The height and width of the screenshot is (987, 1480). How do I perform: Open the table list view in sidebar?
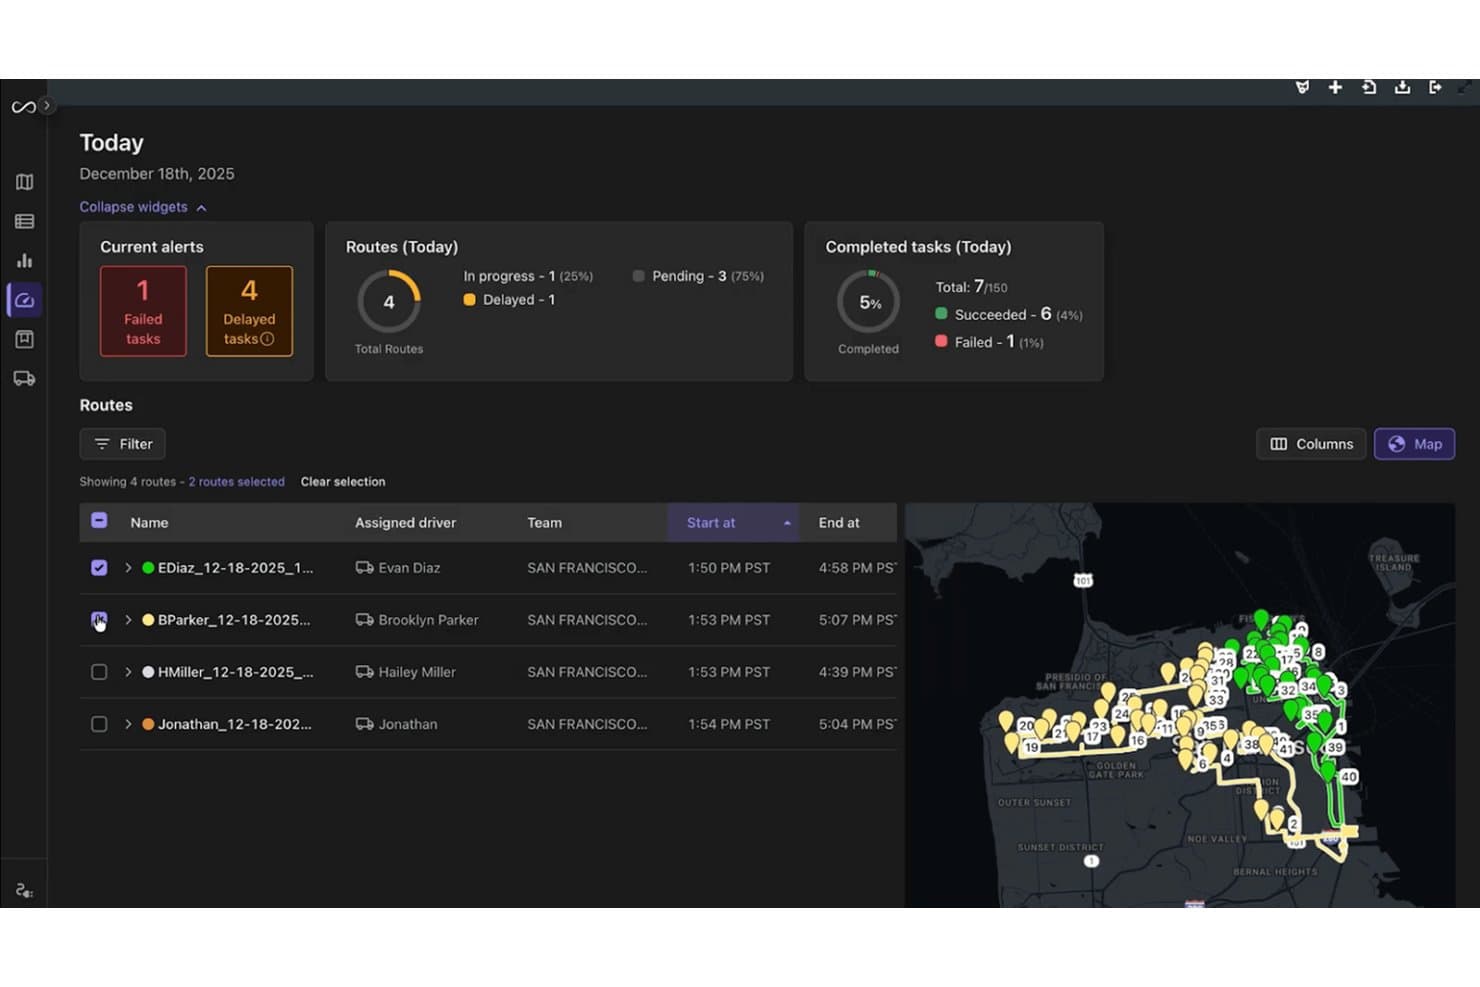pyautogui.click(x=25, y=221)
